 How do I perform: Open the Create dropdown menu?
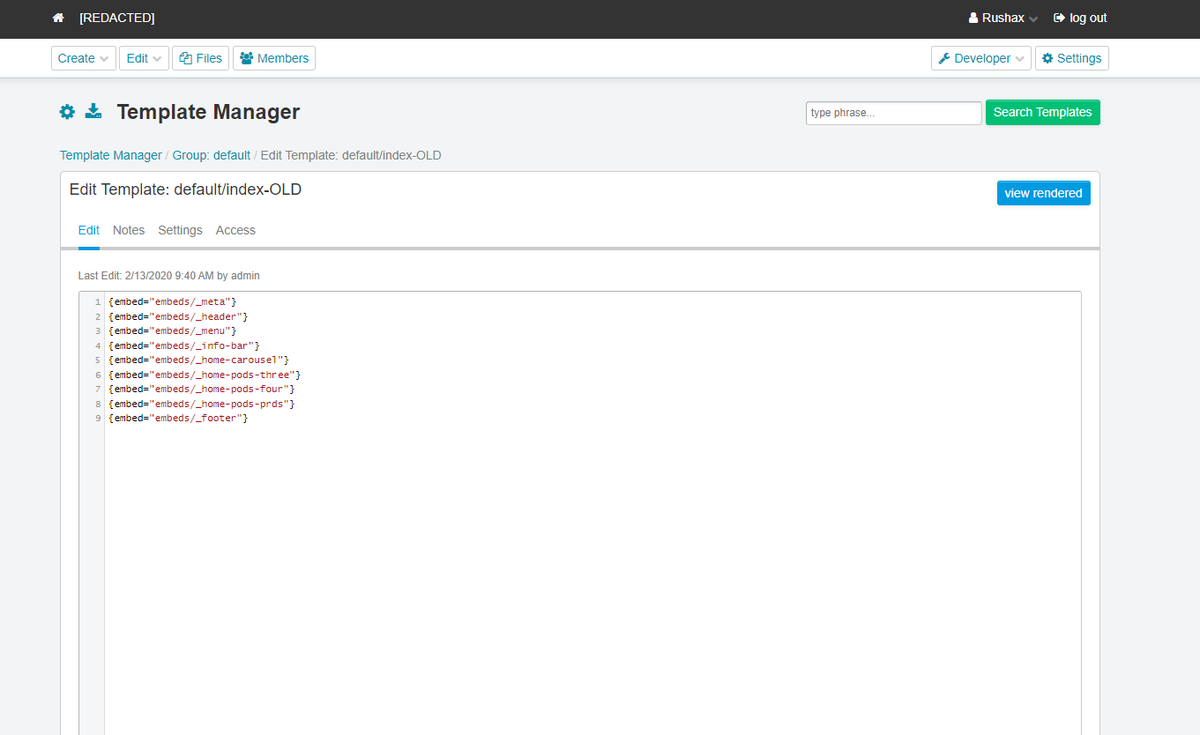(84, 58)
